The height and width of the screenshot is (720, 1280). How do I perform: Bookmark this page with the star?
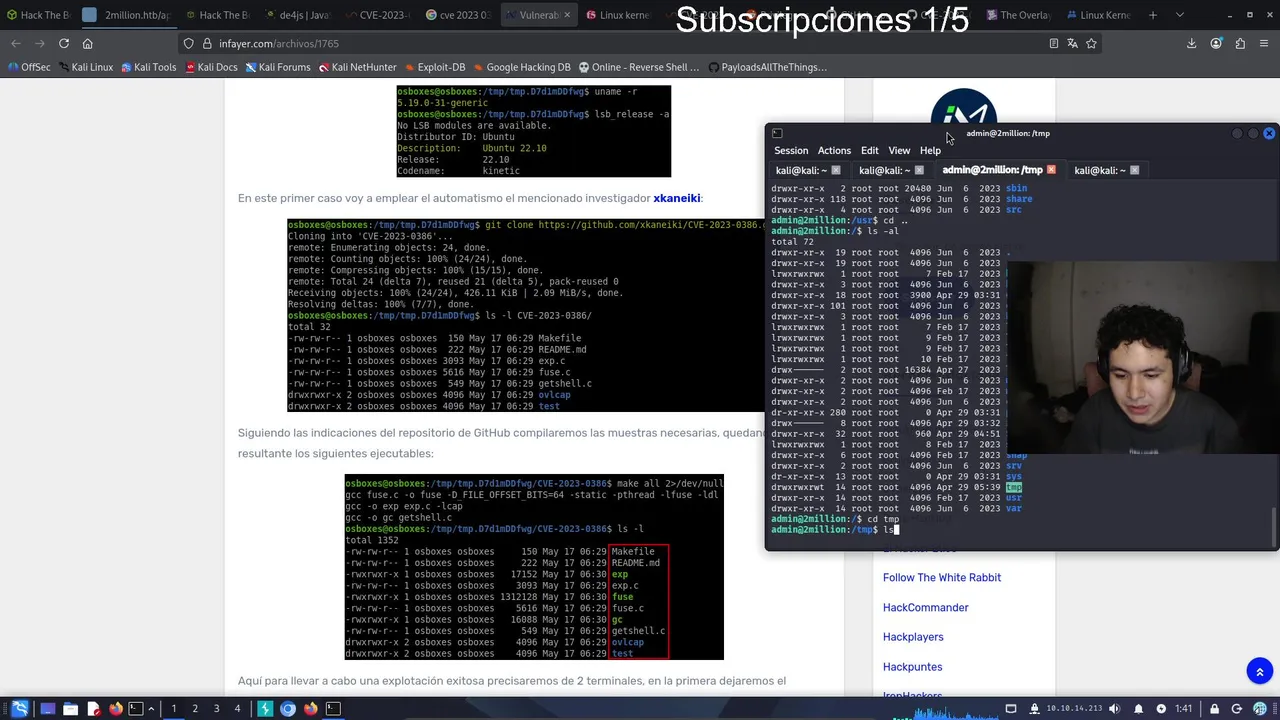point(1091,43)
